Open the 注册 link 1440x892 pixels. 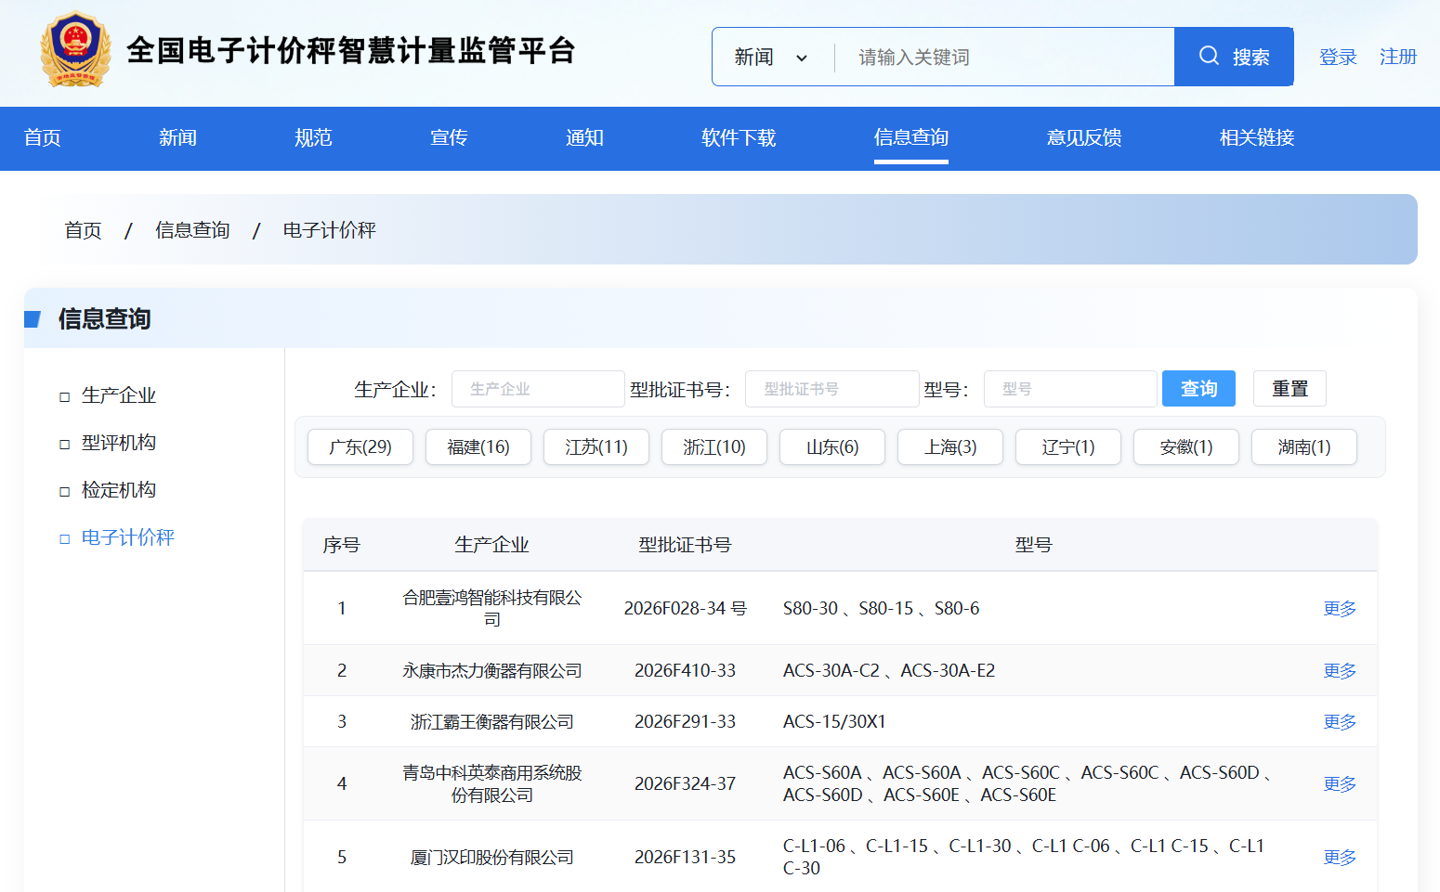coord(1398,57)
